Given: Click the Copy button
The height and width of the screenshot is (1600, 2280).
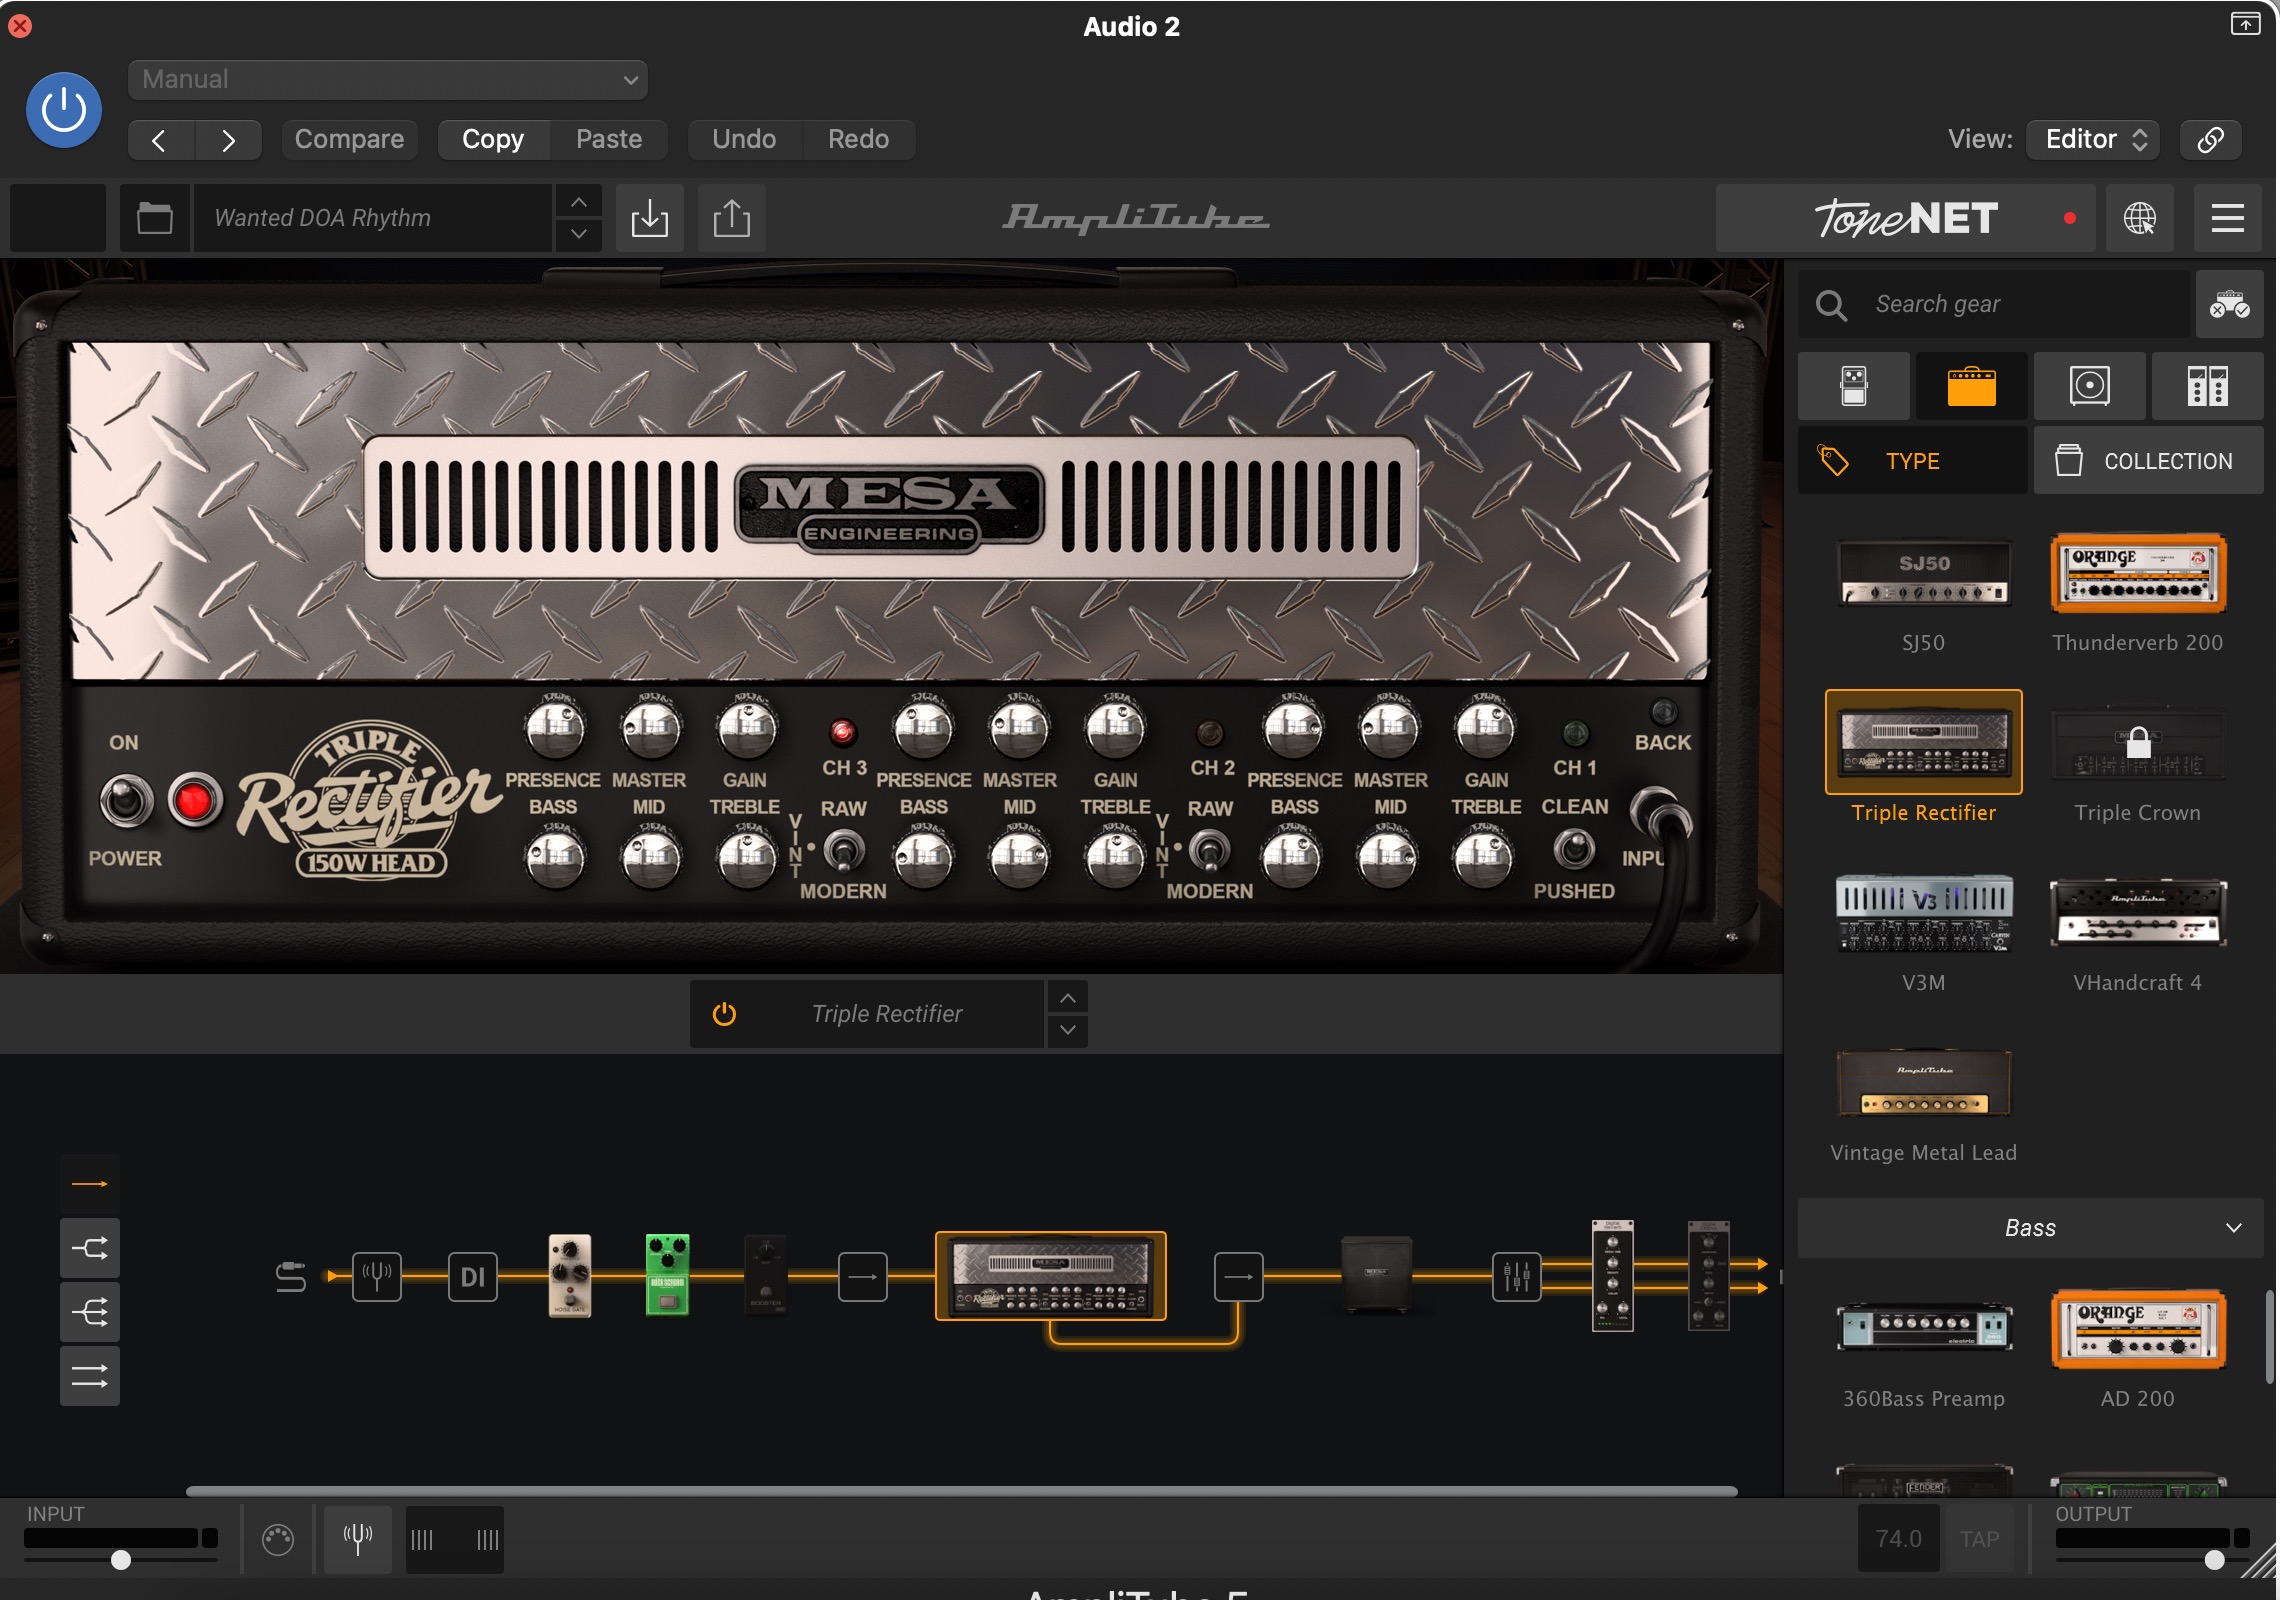Looking at the screenshot, I should [493, 140].
